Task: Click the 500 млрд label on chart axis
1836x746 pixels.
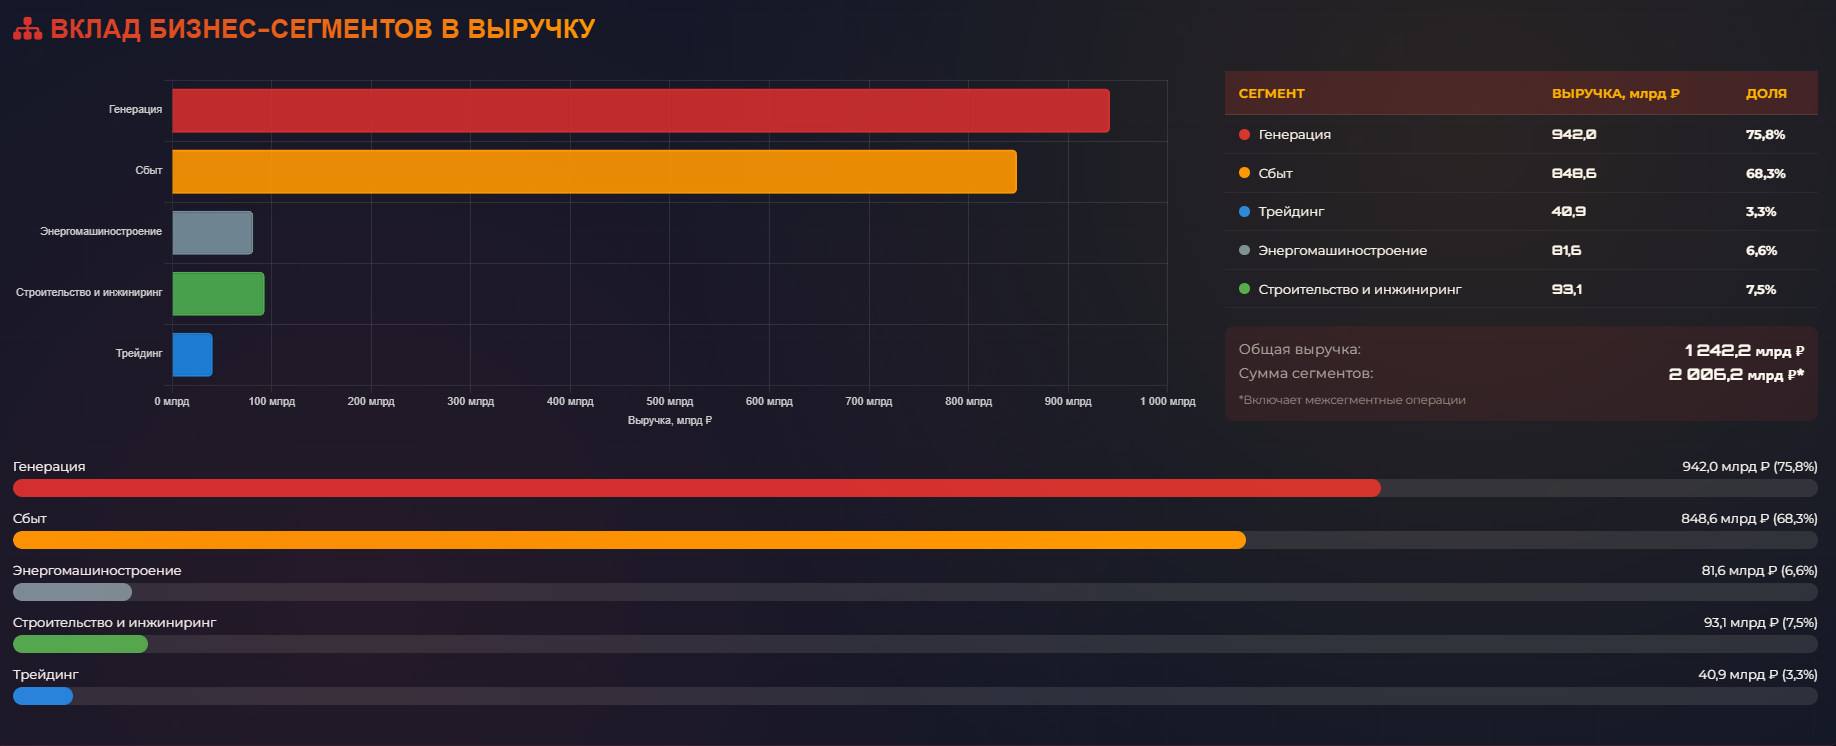Action: [669, 401]
